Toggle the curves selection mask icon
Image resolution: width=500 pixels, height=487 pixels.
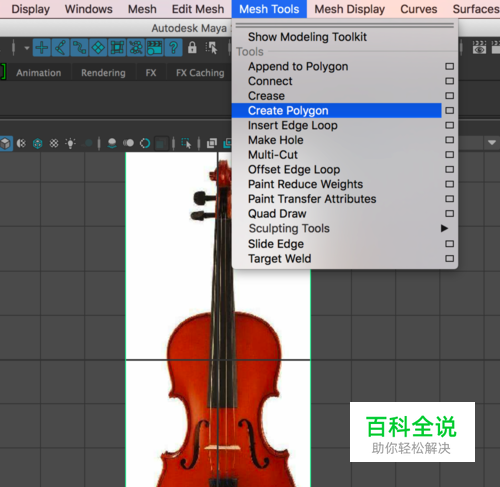(79, 48)
